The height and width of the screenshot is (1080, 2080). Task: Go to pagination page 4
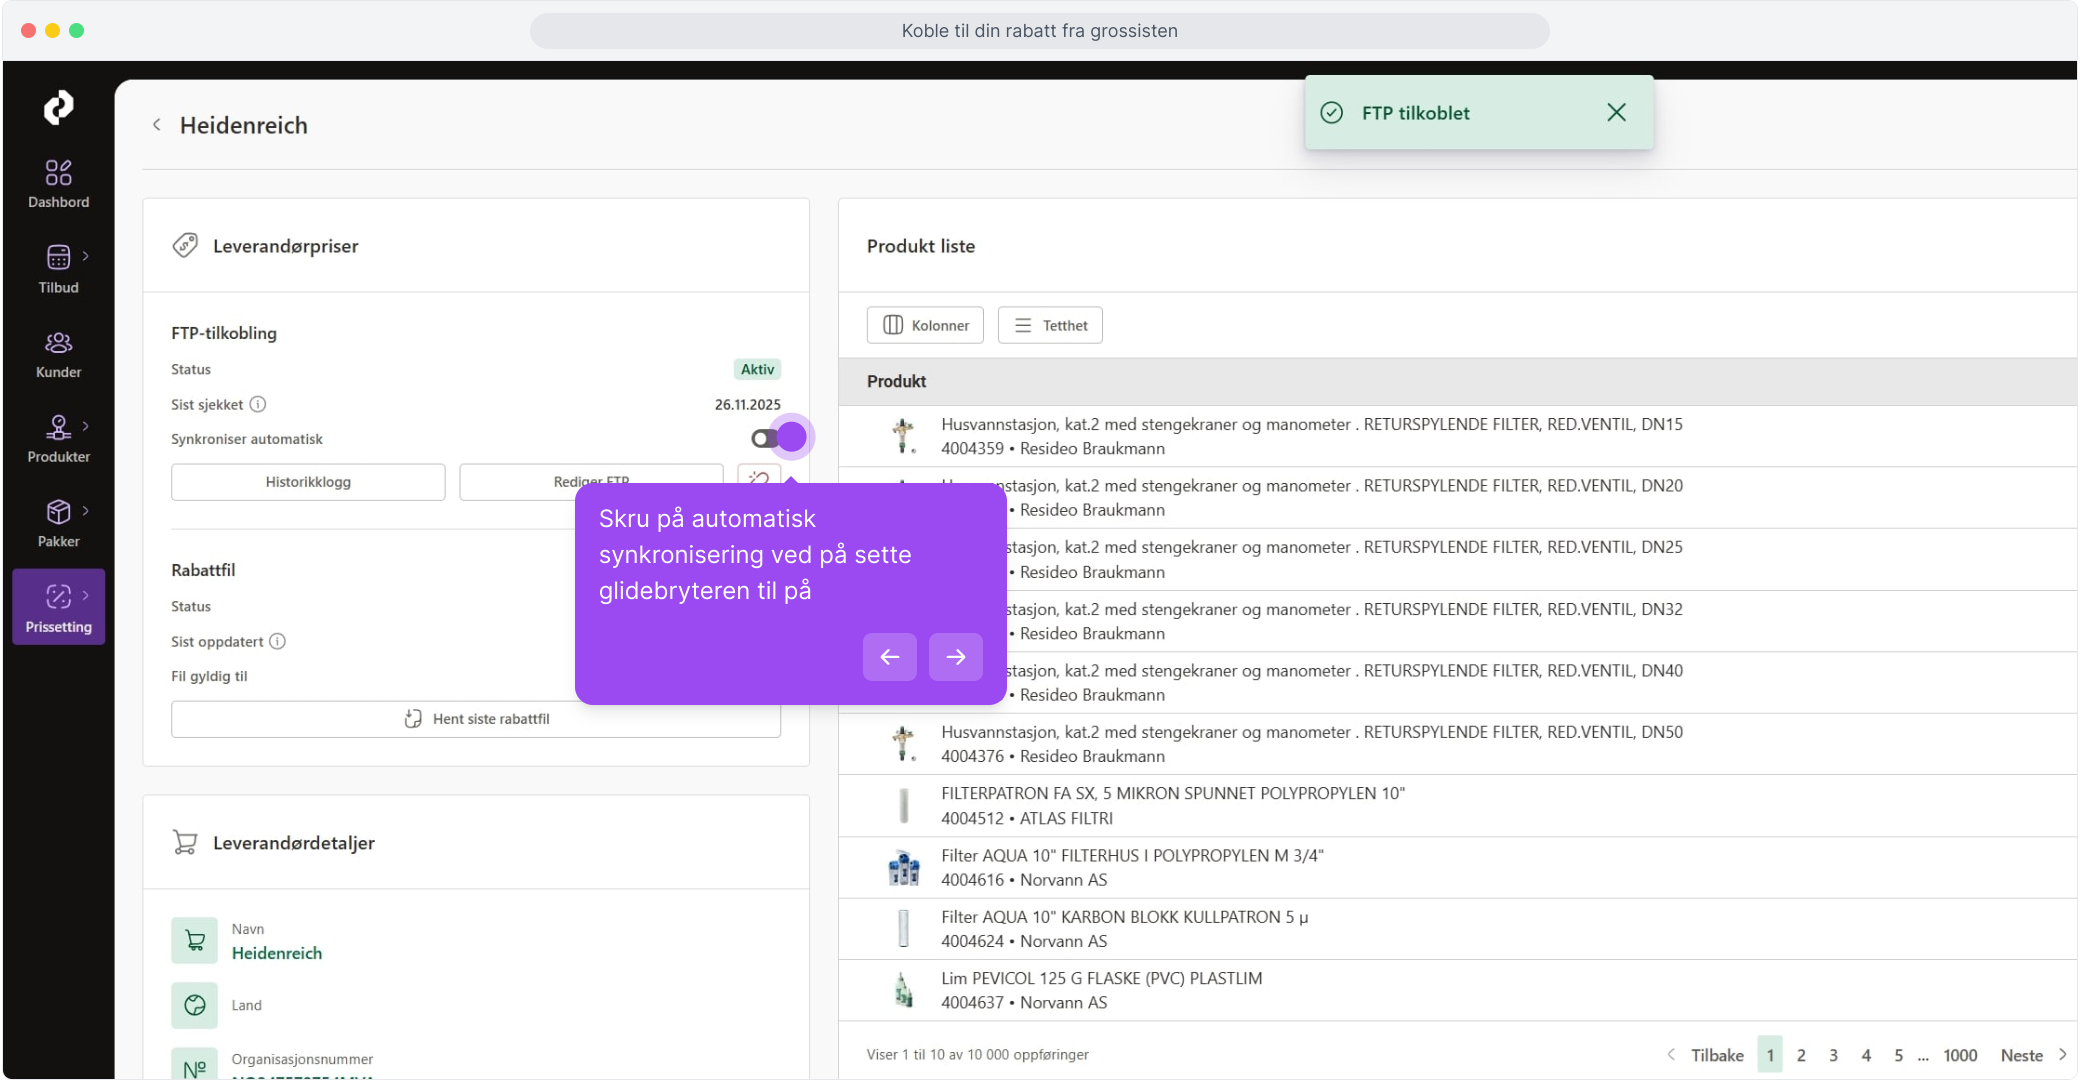(x=1866, y=1055)
